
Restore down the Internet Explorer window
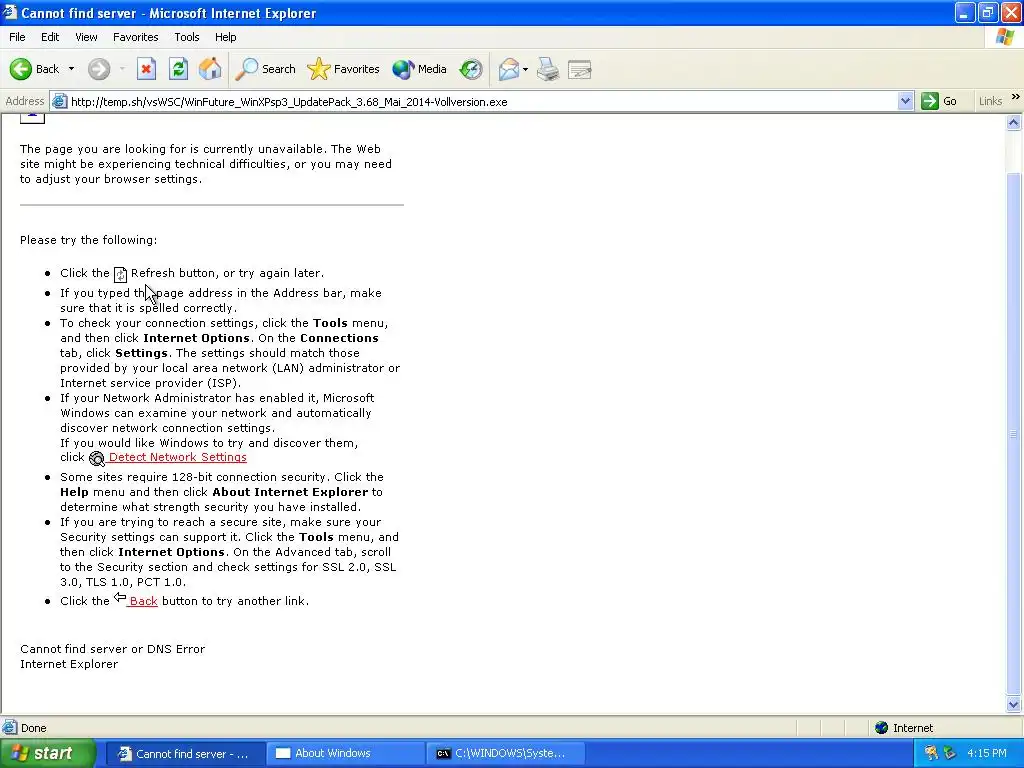[987, 13]
